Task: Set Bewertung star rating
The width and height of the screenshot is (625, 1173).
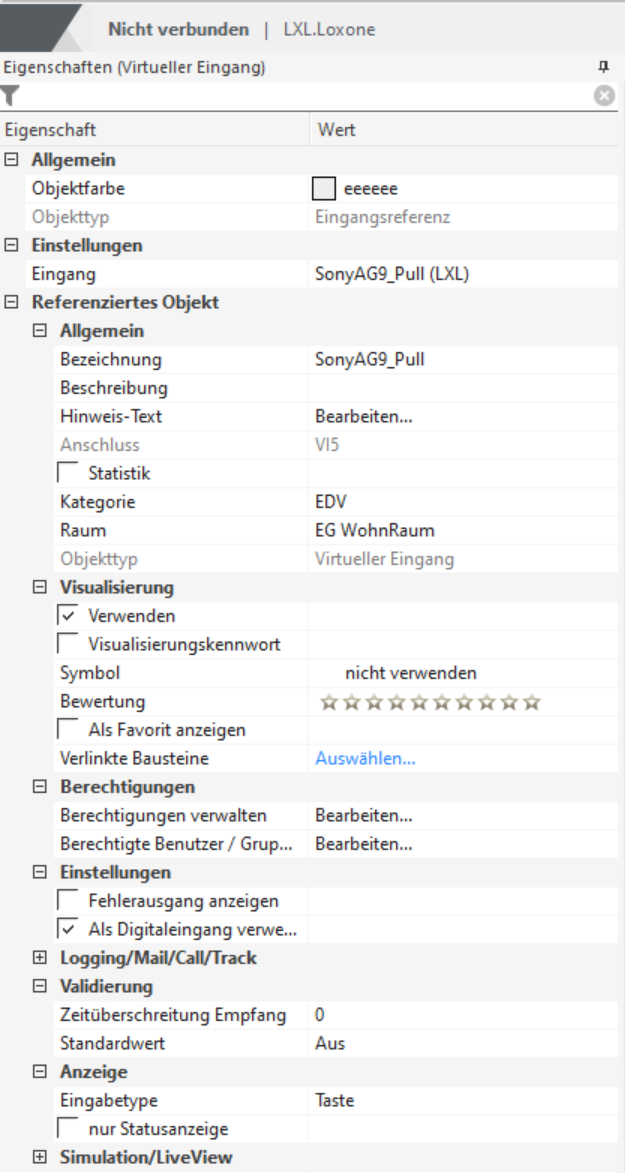Action: 430,702
